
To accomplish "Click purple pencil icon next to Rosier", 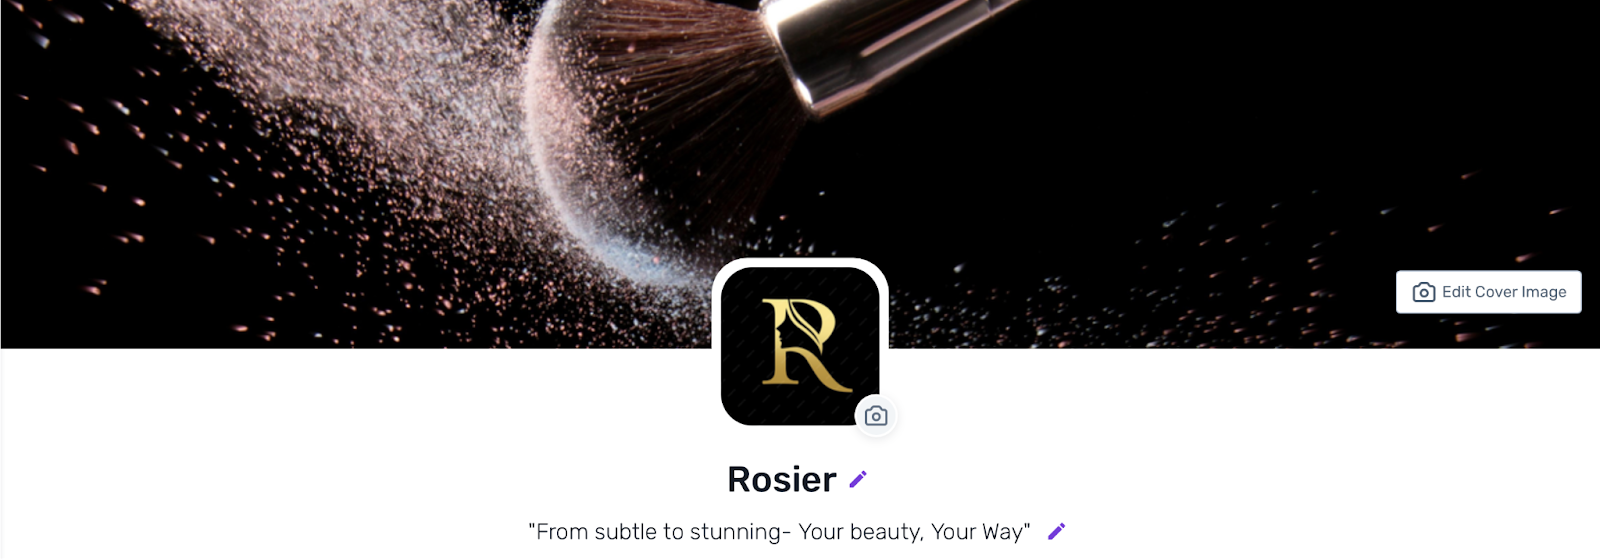I will point(858,480).
